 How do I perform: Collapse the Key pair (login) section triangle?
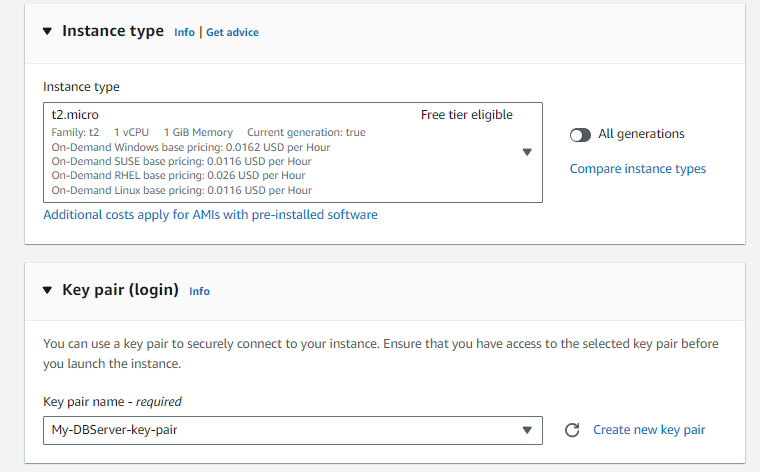(x=47, y=290)
